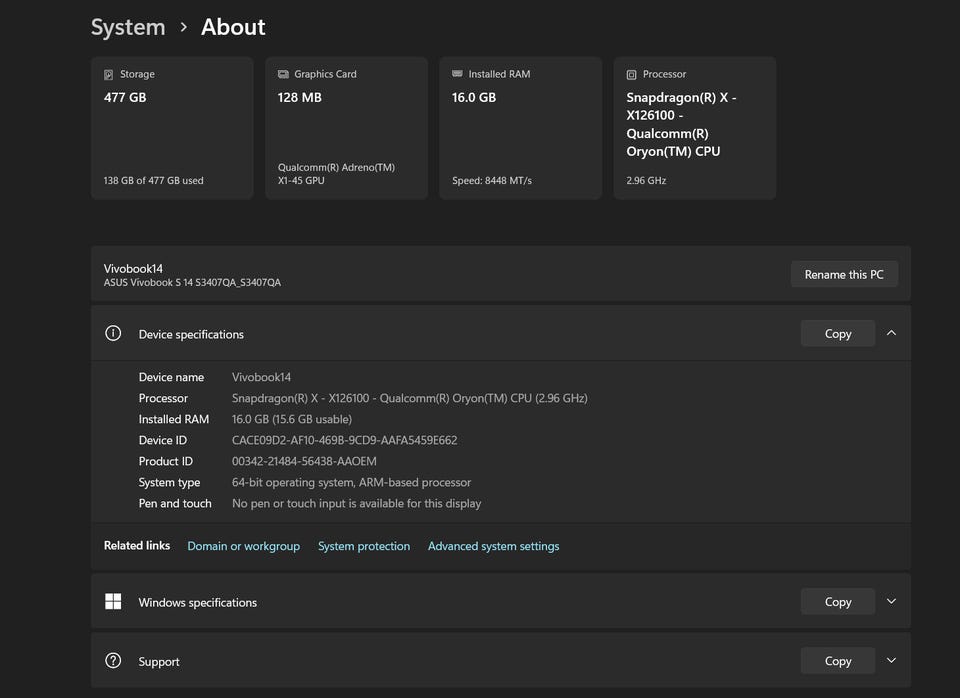Image resolution: width=960 pixels, height=698 pixels.
Task: Click the 64-bit operating system text
Action: (351, 482)
